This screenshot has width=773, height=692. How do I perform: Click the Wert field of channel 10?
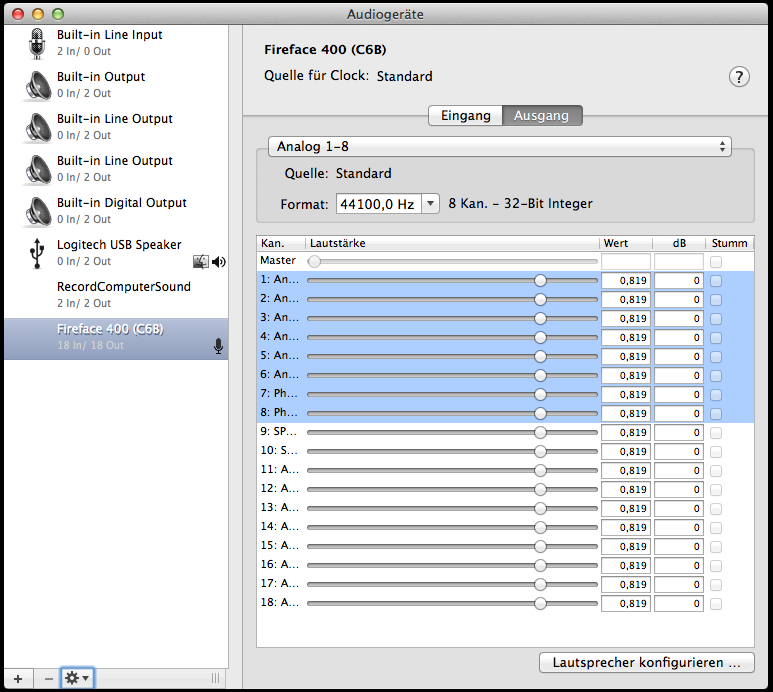(626, 451)
